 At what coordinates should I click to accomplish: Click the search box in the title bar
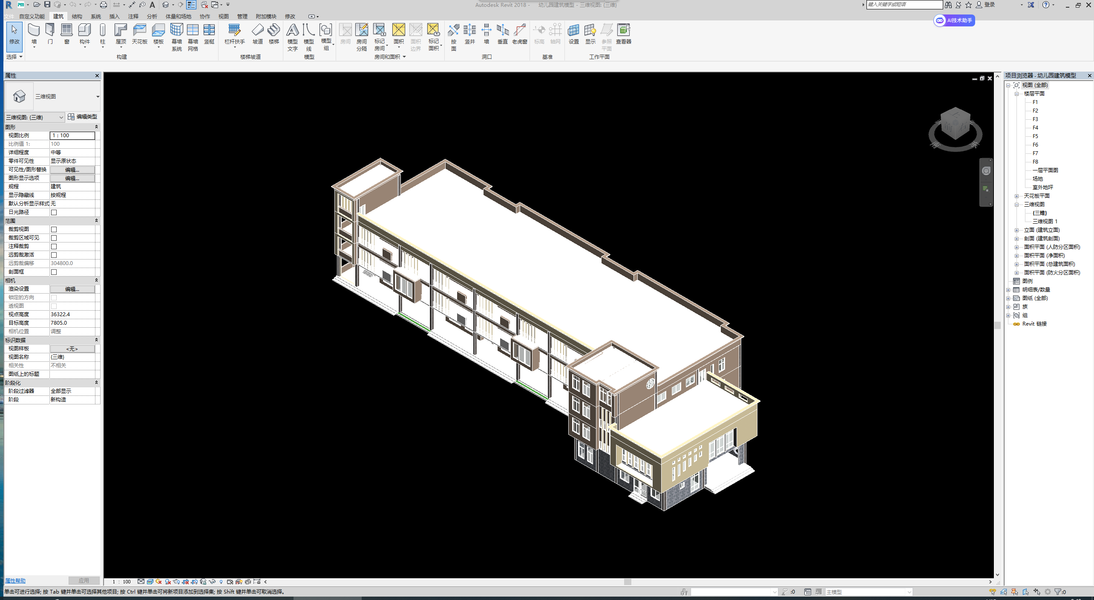coord(904,4)
